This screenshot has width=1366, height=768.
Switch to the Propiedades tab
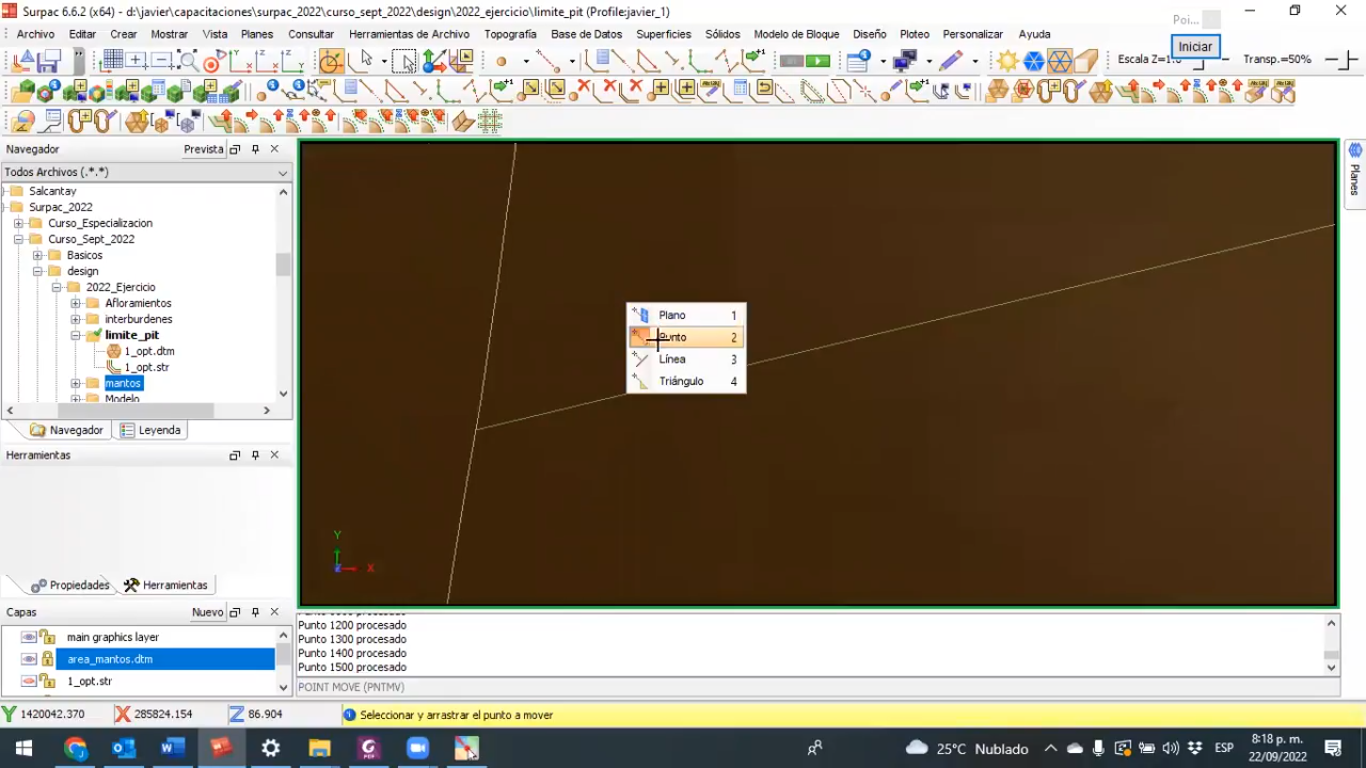point(69,585)
